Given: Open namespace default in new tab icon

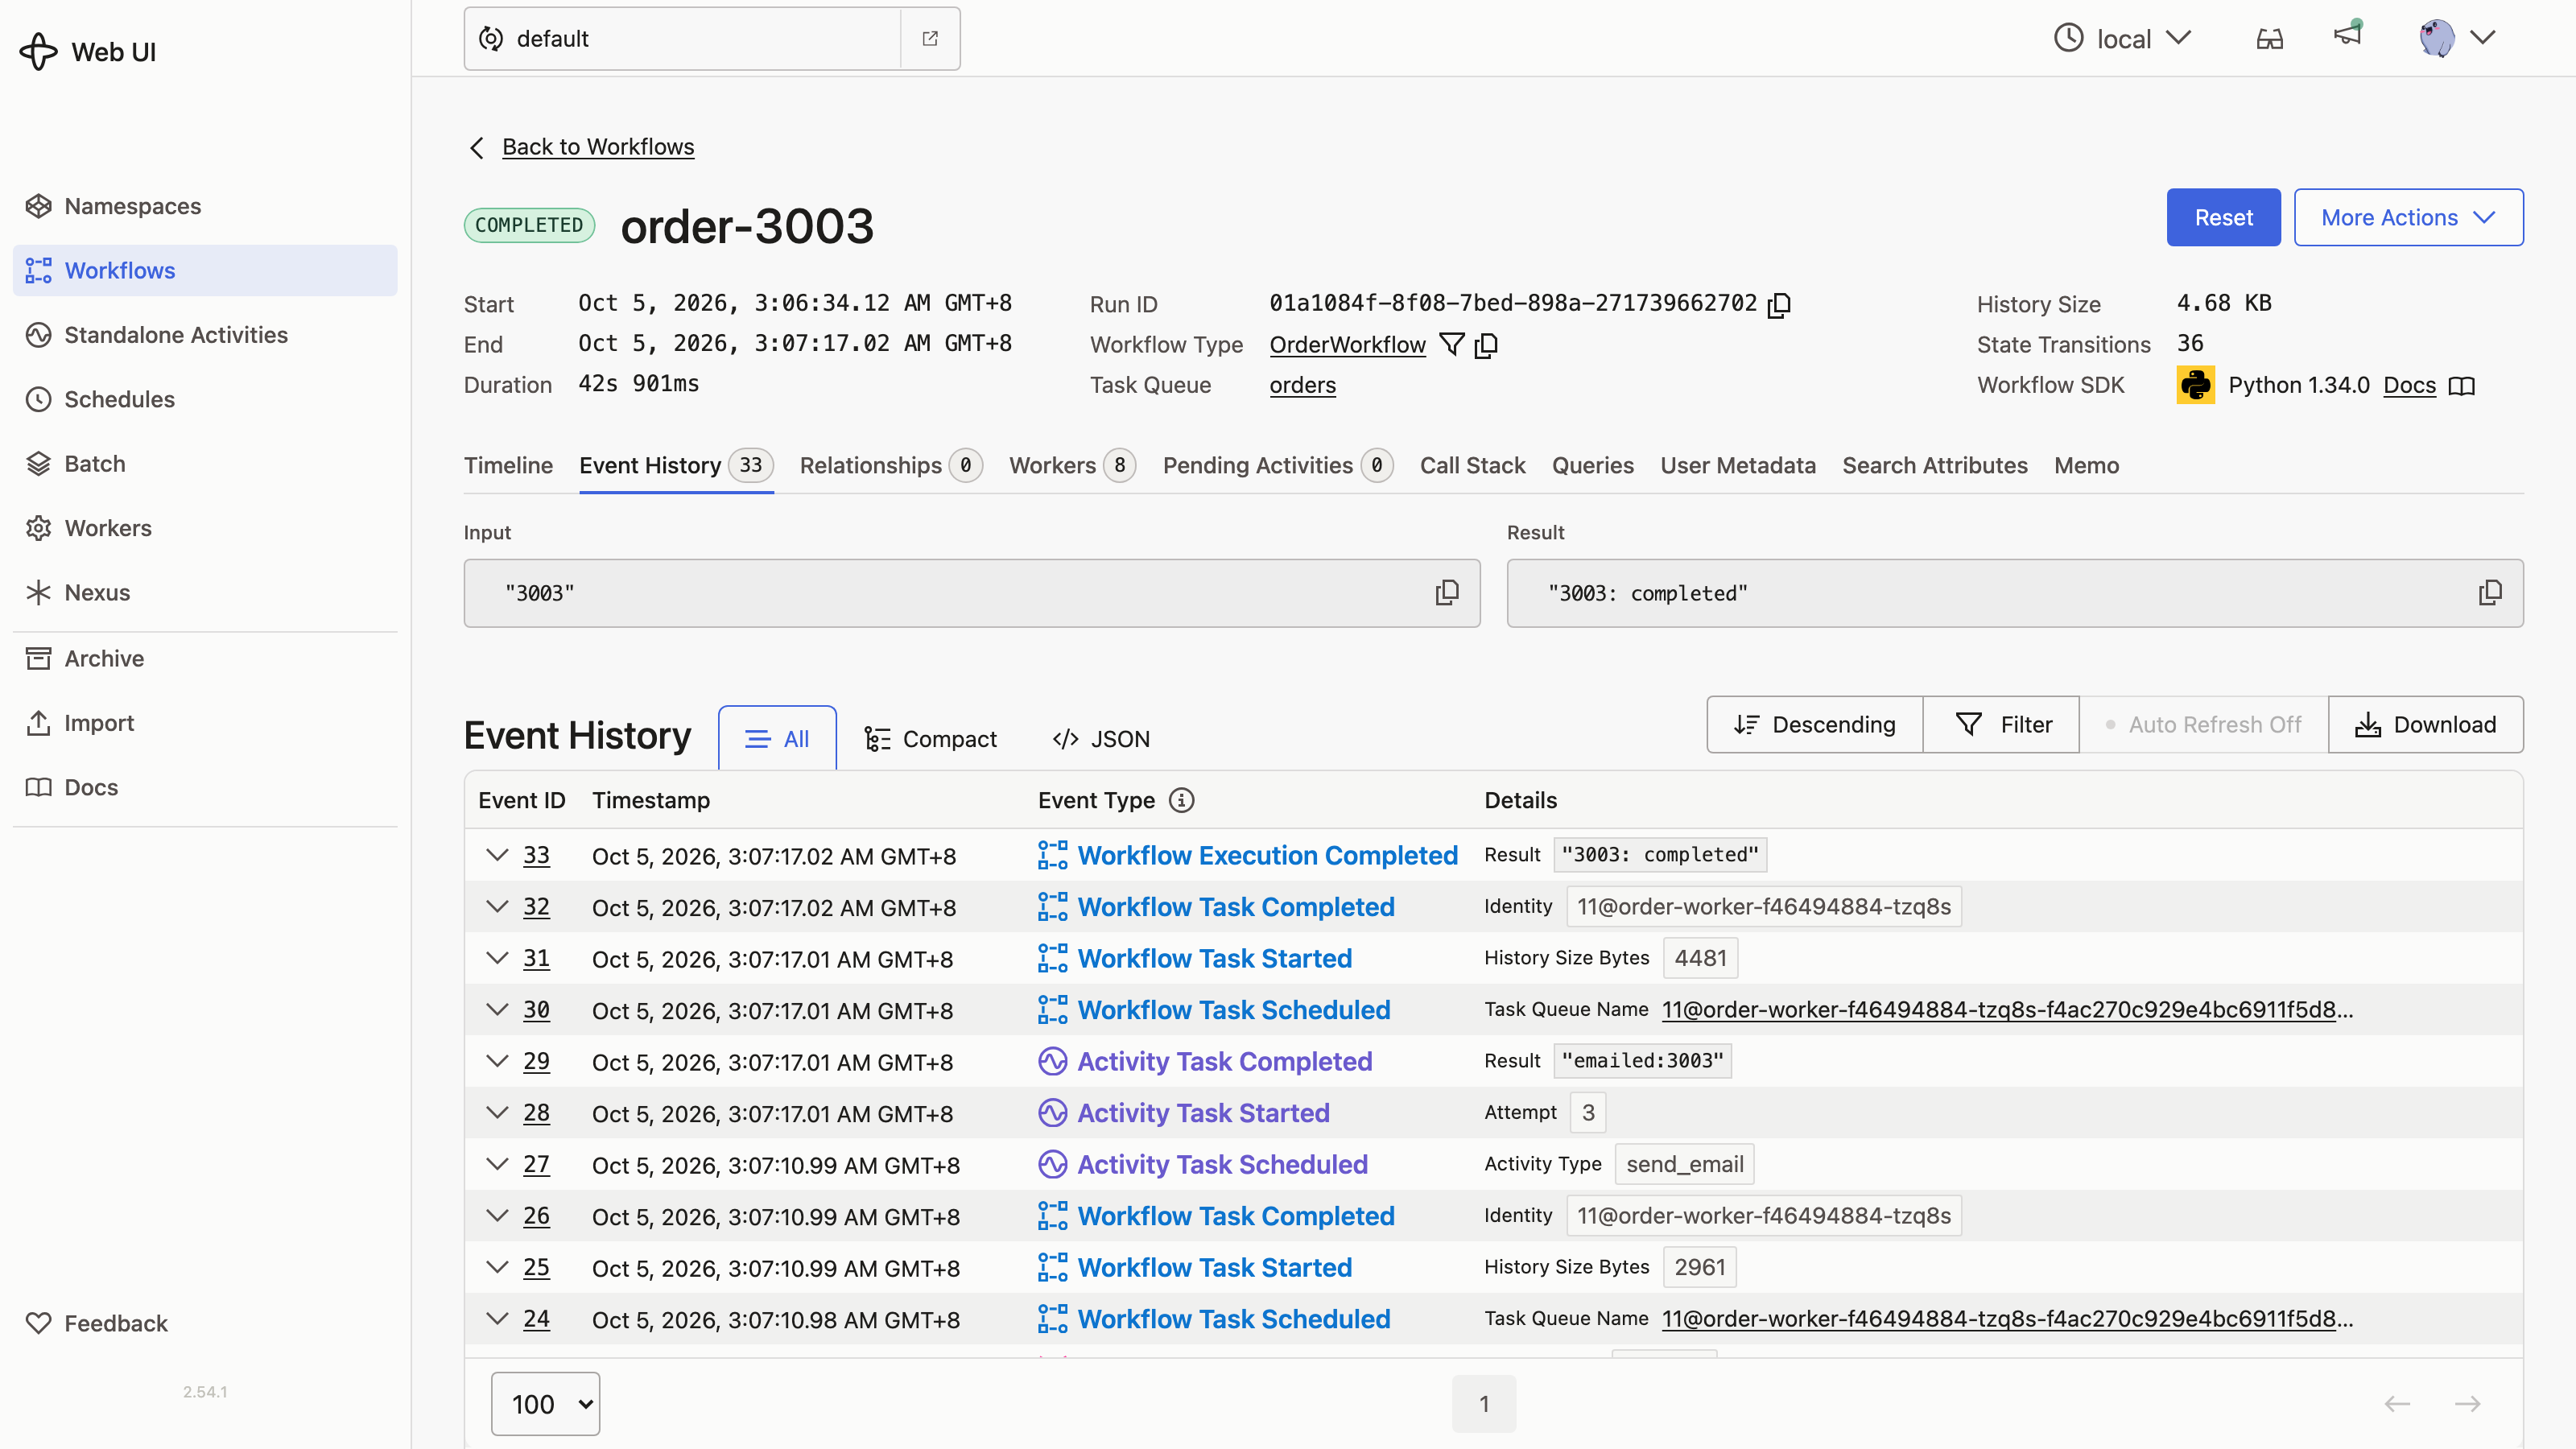Looking at the screenshot, I should tap(930, 38).
